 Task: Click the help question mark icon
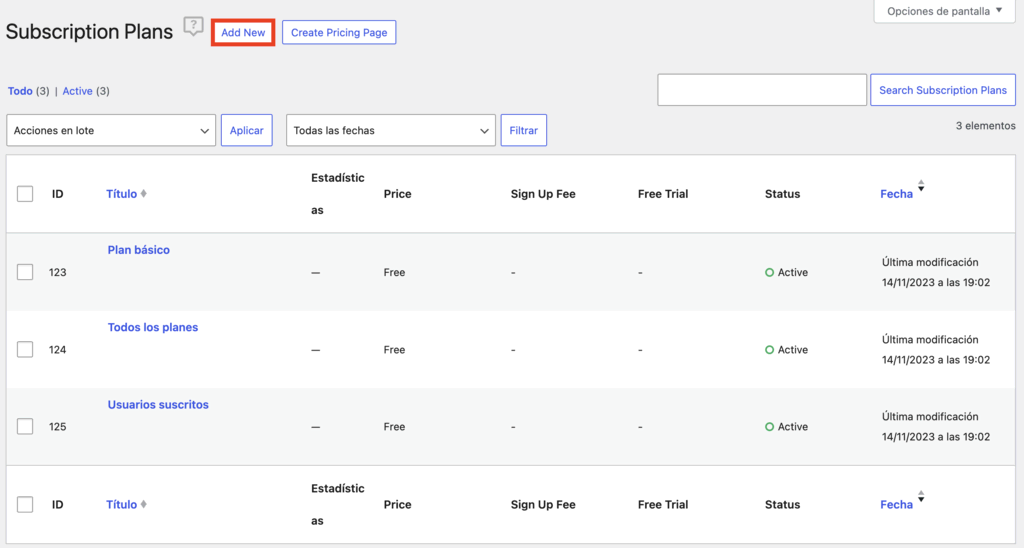tap(193, 27)
